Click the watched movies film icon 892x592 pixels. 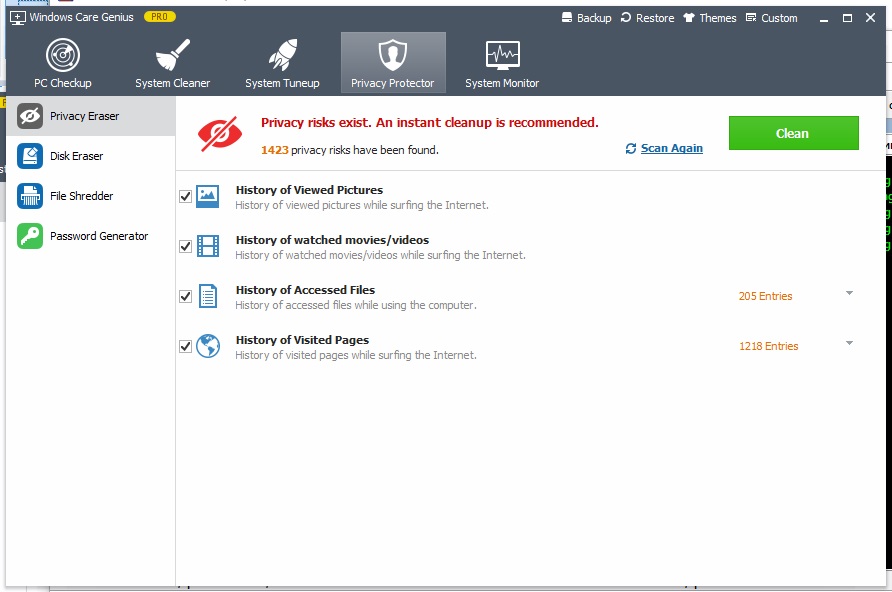point(208,246)
